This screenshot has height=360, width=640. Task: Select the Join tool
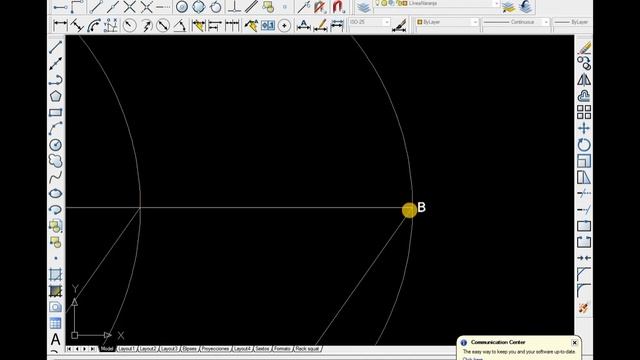coord(584,258)
